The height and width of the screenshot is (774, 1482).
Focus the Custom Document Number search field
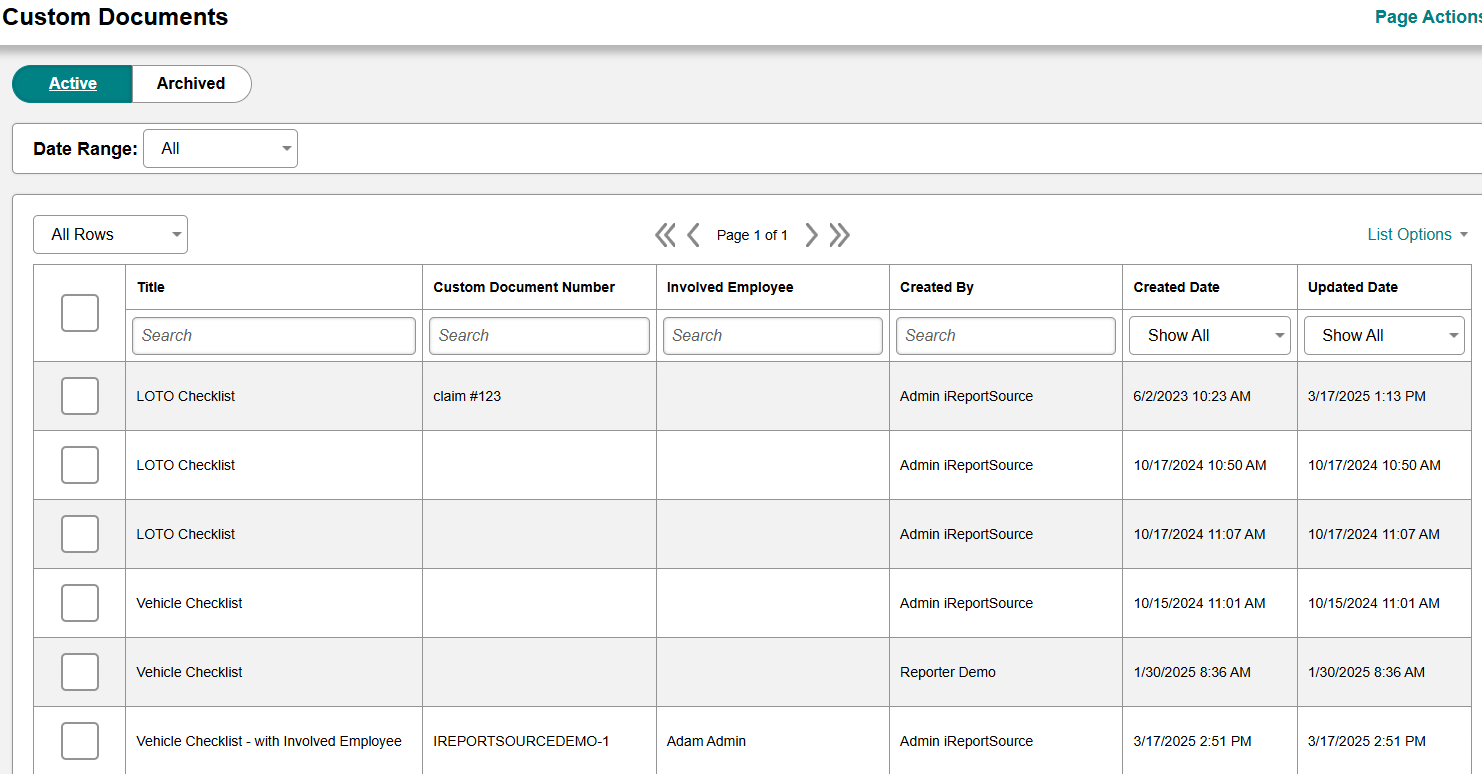pyautogui.click(x=539, y=336)
